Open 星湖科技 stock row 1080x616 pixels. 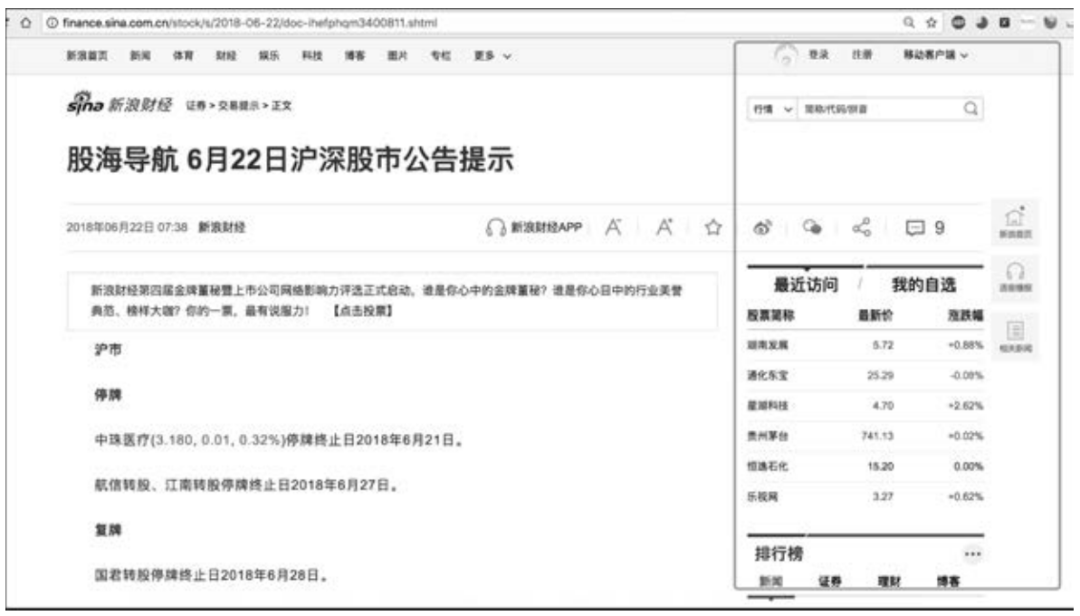pos(865,405)
